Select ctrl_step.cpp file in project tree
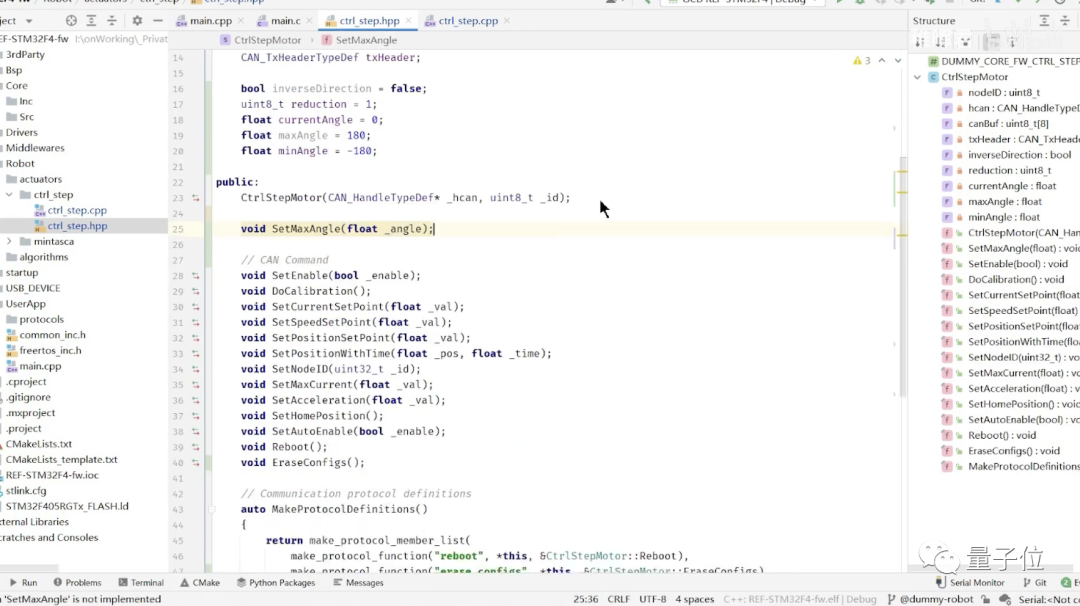 (x=77, y=211)
